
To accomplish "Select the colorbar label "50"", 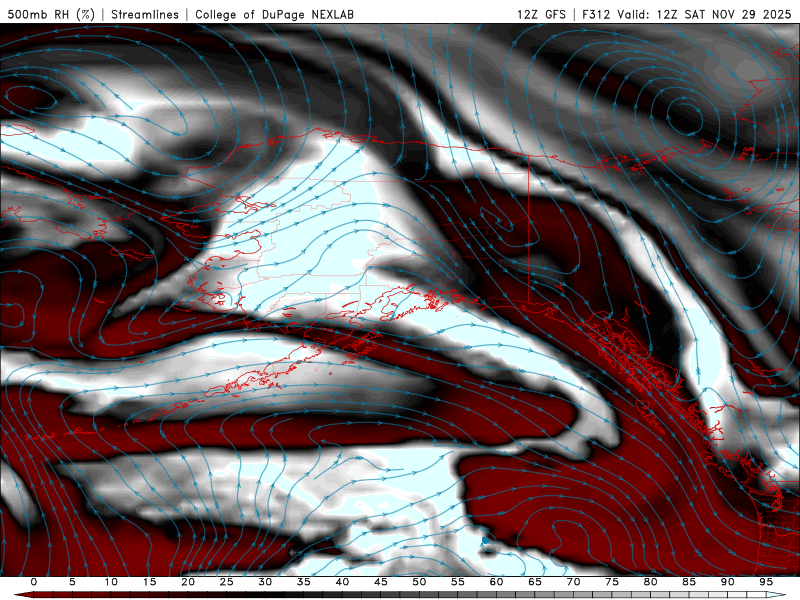I will 419,582.
